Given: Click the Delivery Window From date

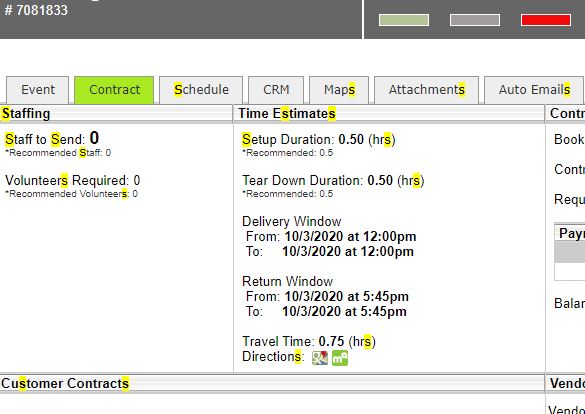Looking at the screenshot, I should coord(350,236).
